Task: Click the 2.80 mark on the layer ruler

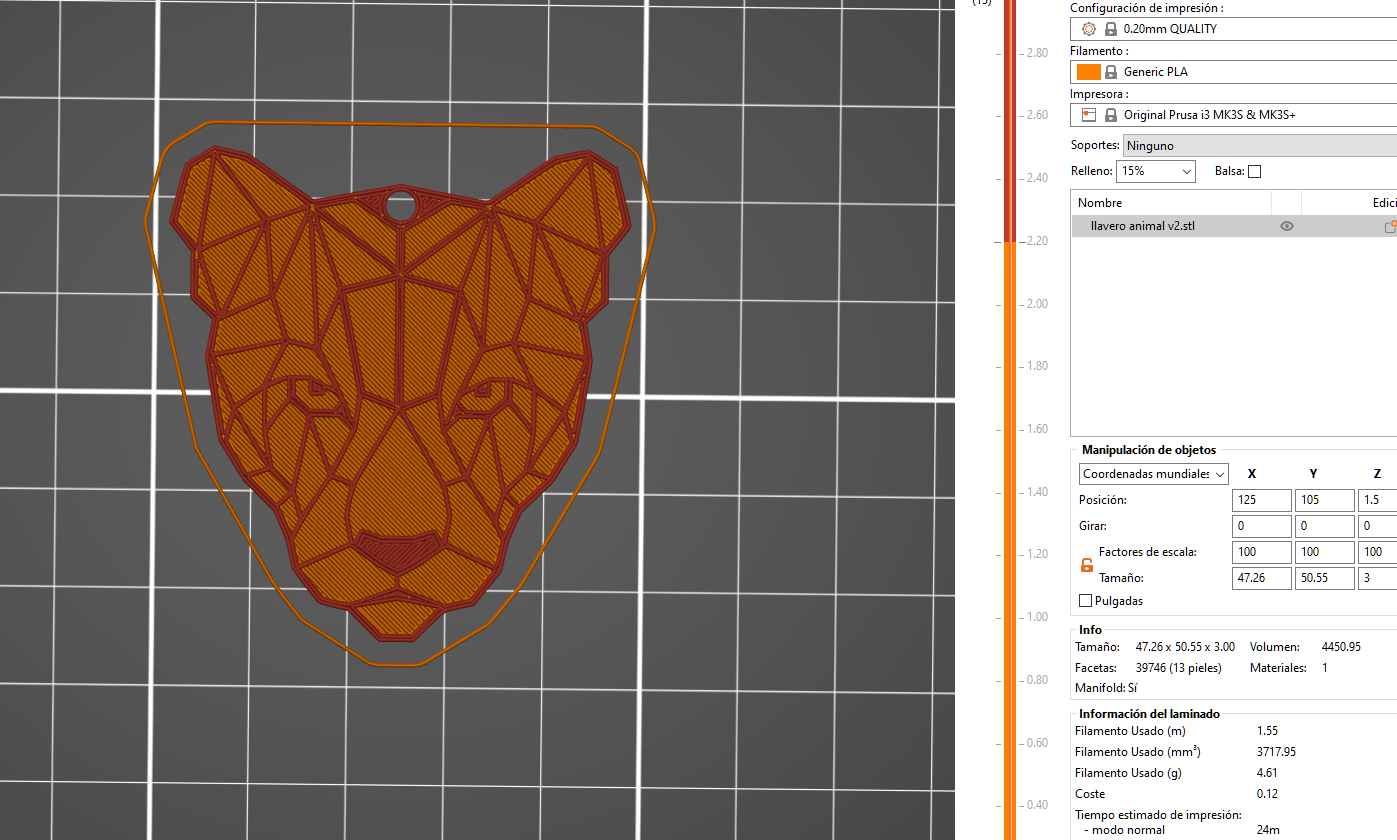Action: 1036,53
